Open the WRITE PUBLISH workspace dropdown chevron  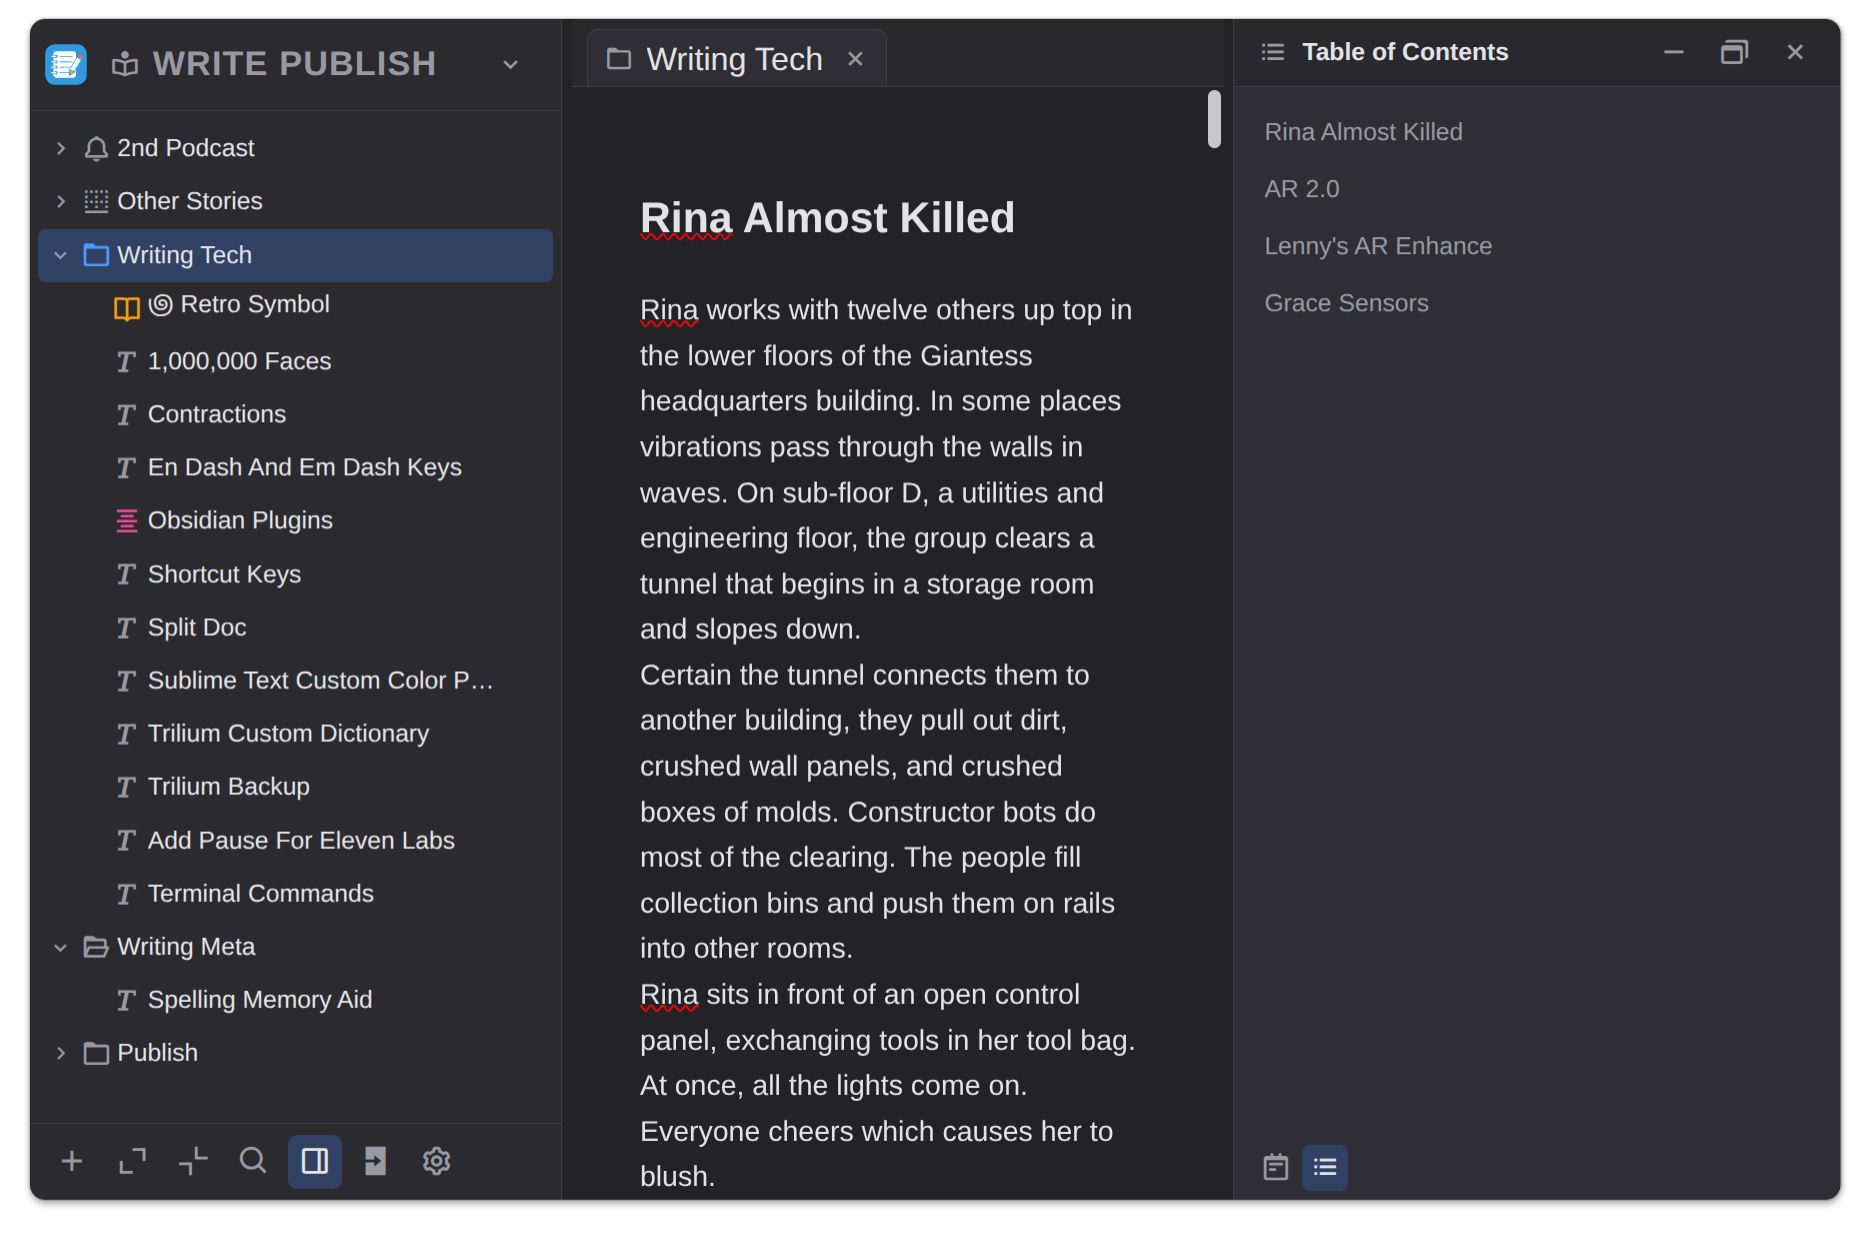tap(510, 65)
